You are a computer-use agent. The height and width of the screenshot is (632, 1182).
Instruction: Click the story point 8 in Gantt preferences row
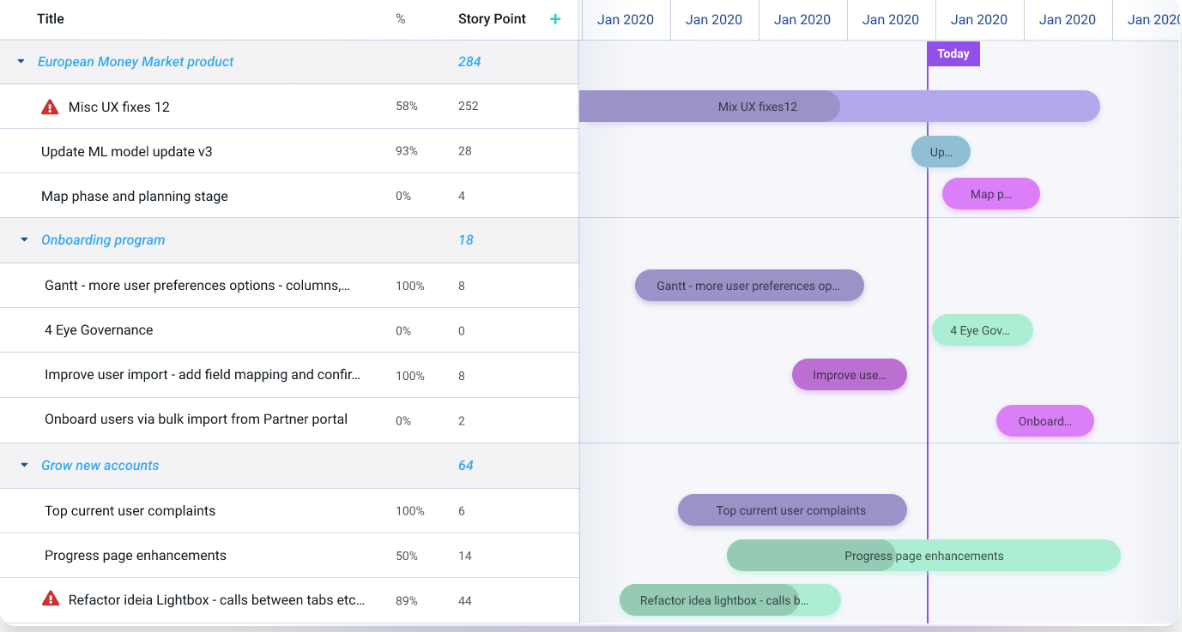click(x=461, y=286)
